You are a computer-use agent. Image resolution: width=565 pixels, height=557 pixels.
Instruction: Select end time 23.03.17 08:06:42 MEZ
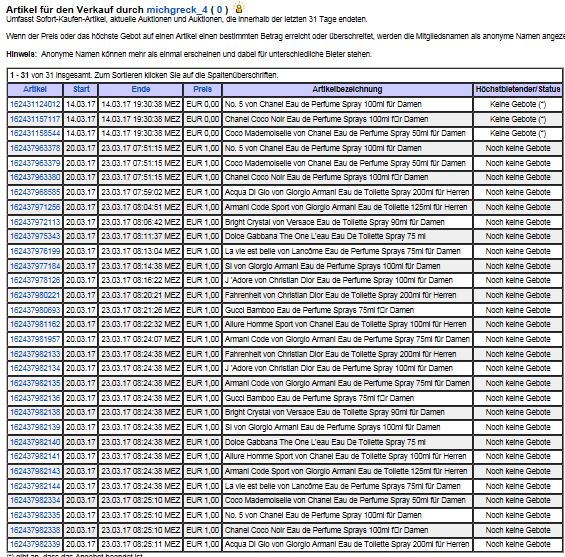[x=141, y=222]
